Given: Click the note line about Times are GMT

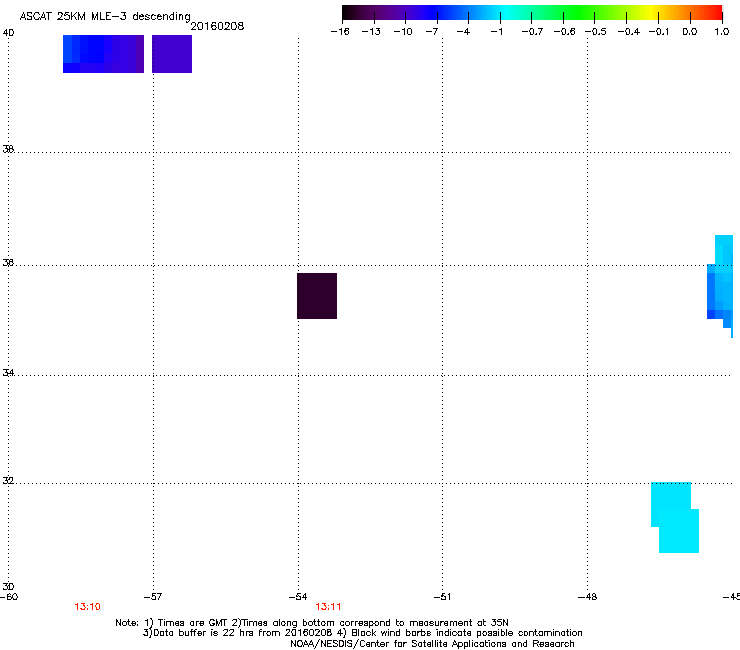Looking at the screenshot, I should coord(312,623).
